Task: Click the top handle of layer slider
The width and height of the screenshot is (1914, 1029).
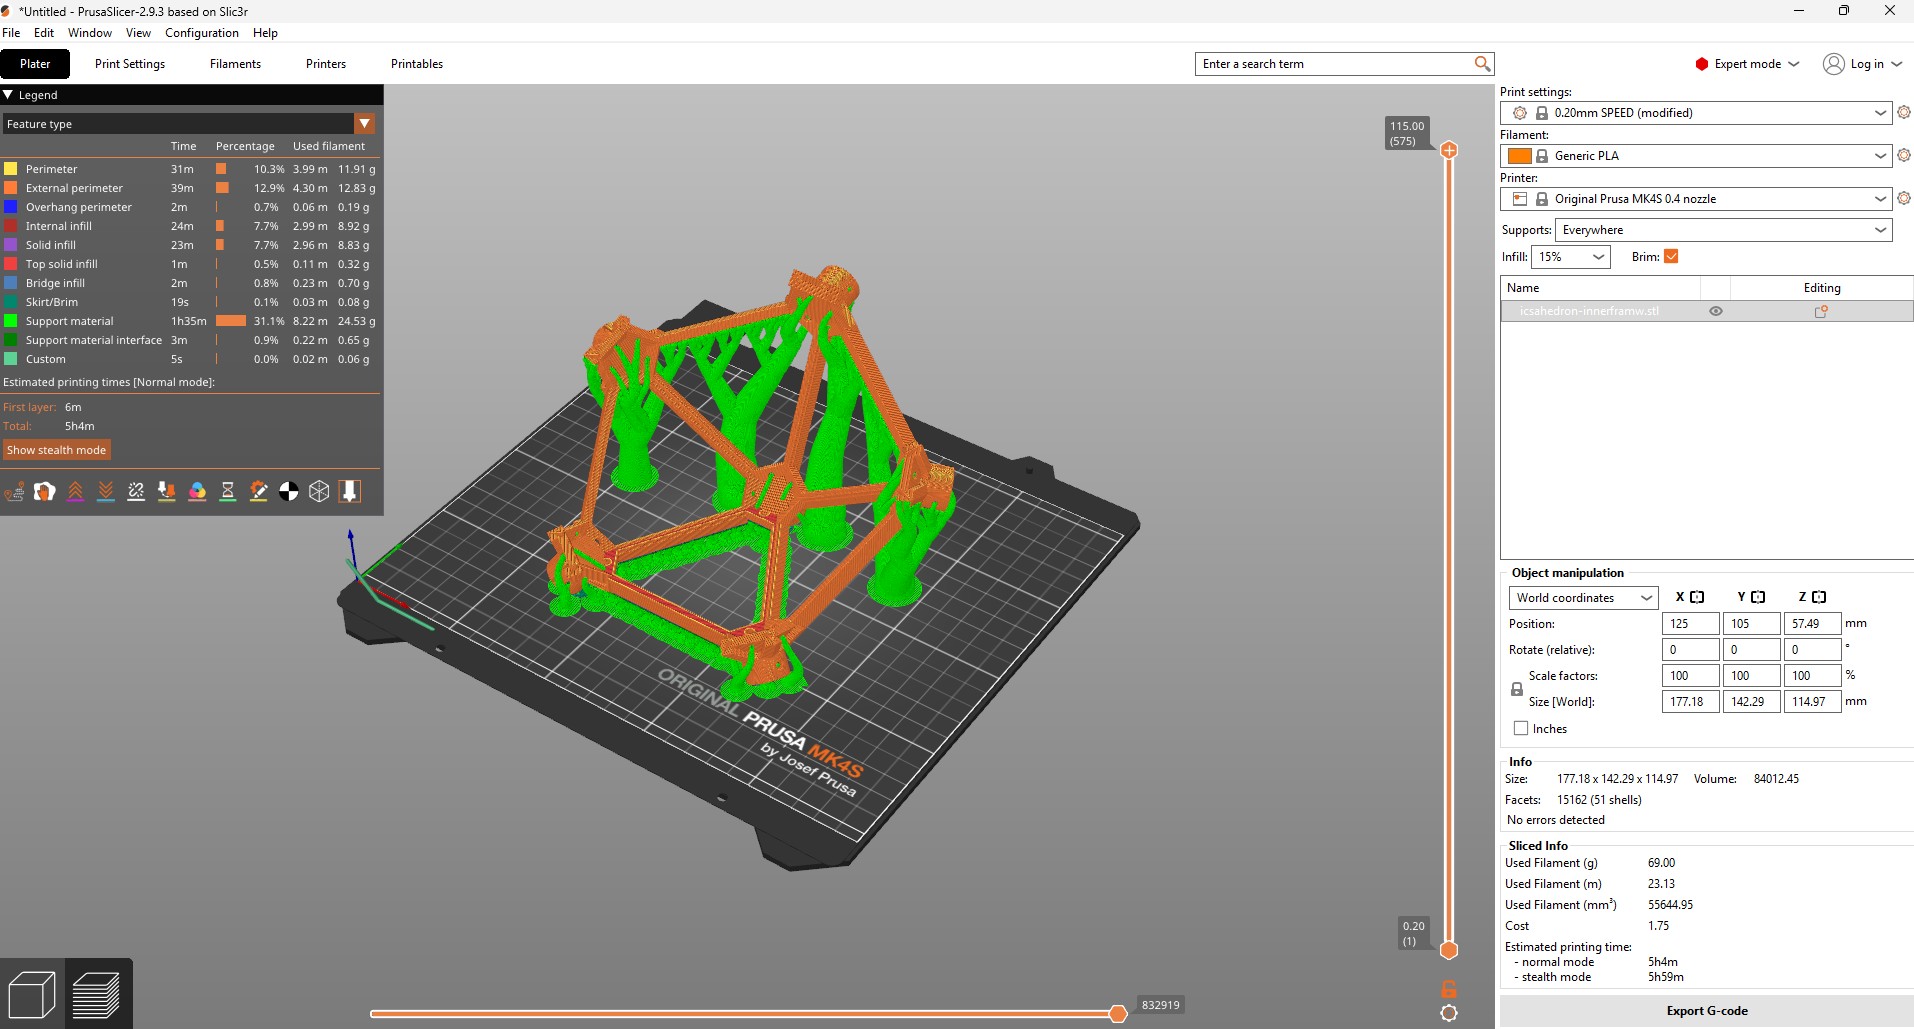Action: click(x=1448, y=151)
